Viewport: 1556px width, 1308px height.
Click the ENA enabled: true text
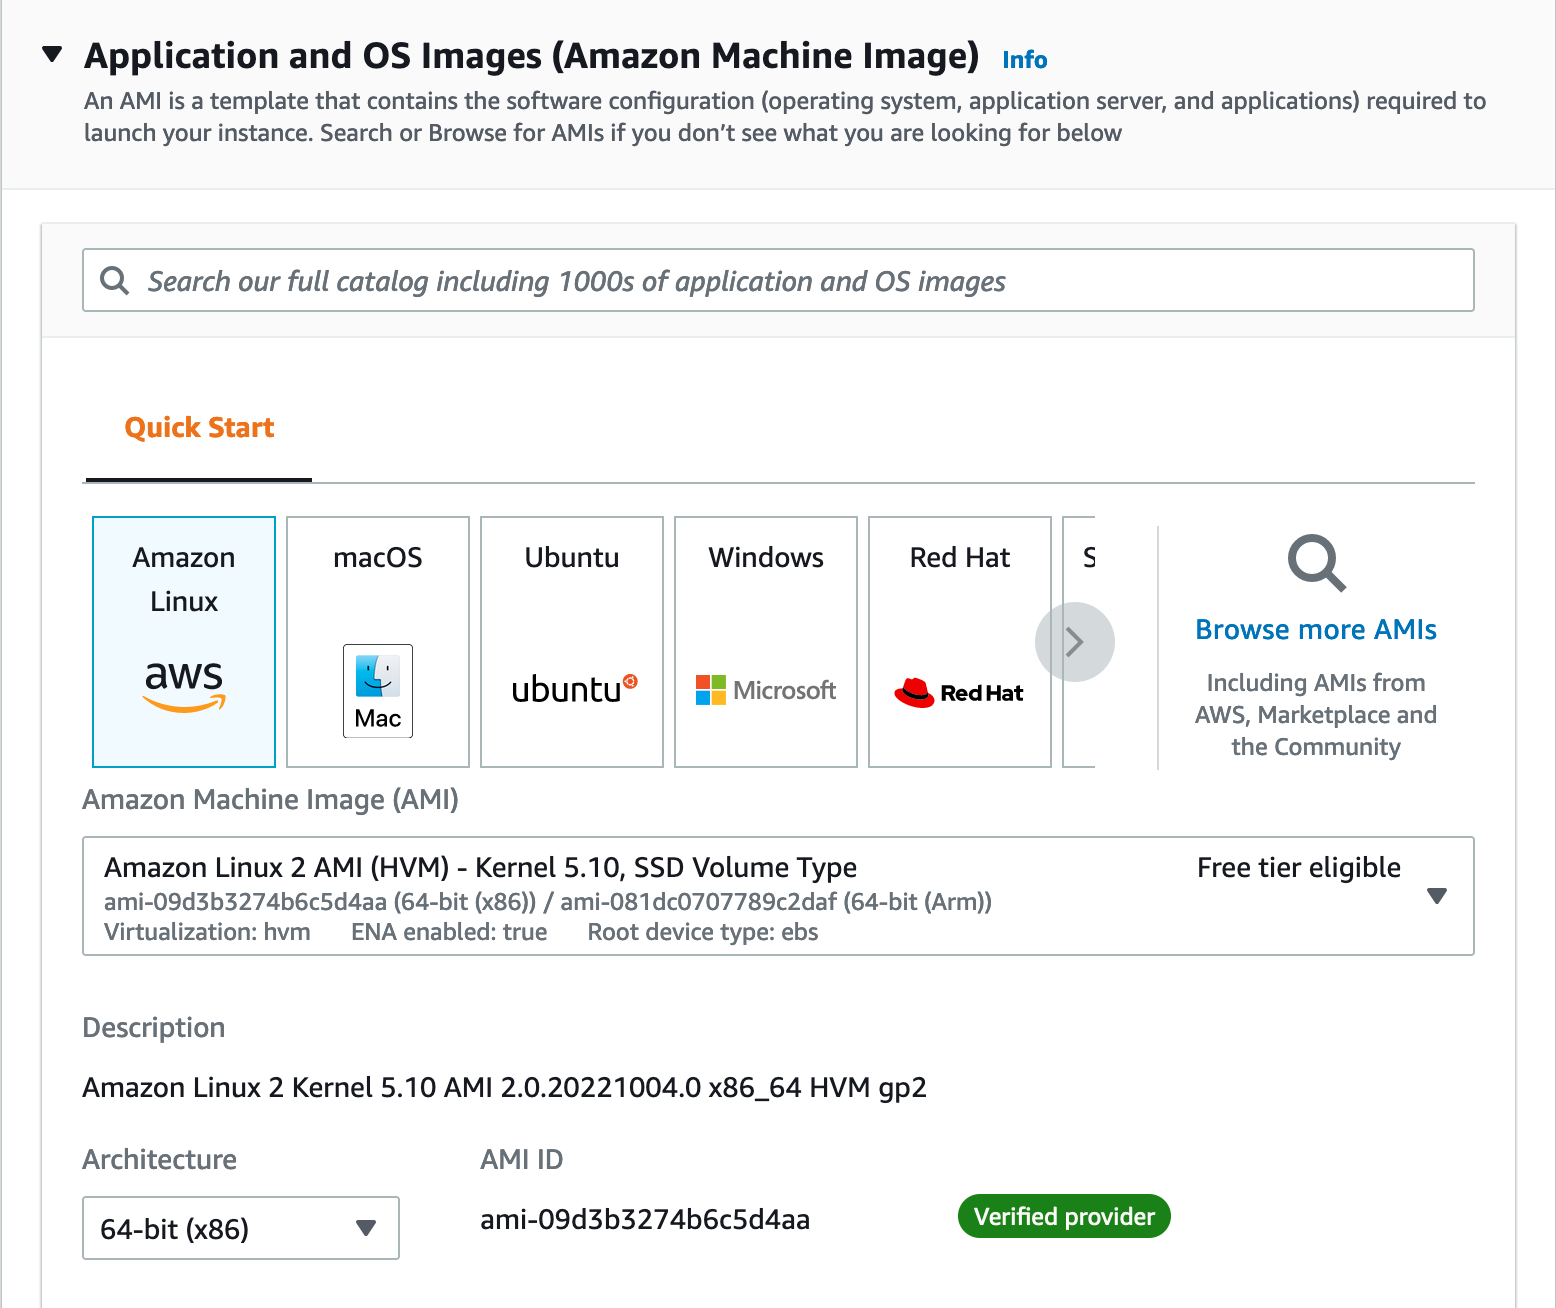coord(449,932)
